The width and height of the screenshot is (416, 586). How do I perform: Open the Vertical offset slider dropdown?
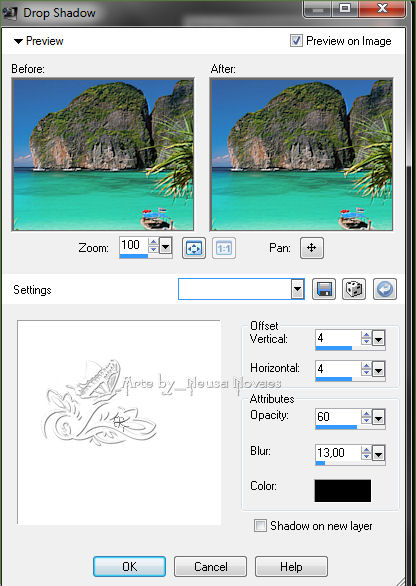tap(378, 339)
